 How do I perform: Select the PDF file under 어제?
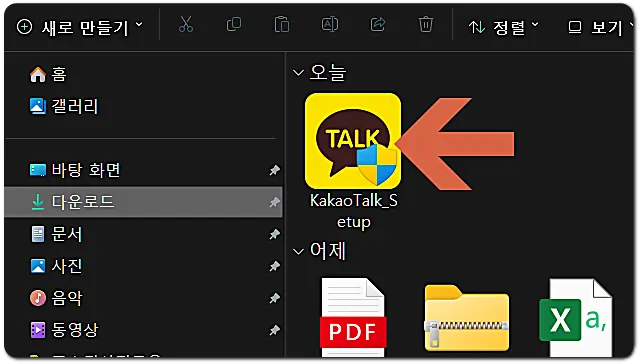tap(353, 317)
